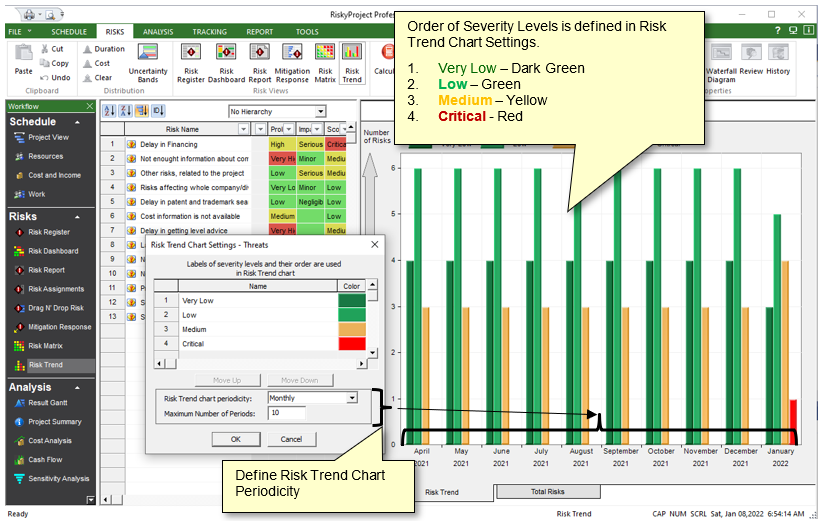822x521 pixels.
Task: Choose Cost distribution in the ribbon
Action: coord(96,63)
